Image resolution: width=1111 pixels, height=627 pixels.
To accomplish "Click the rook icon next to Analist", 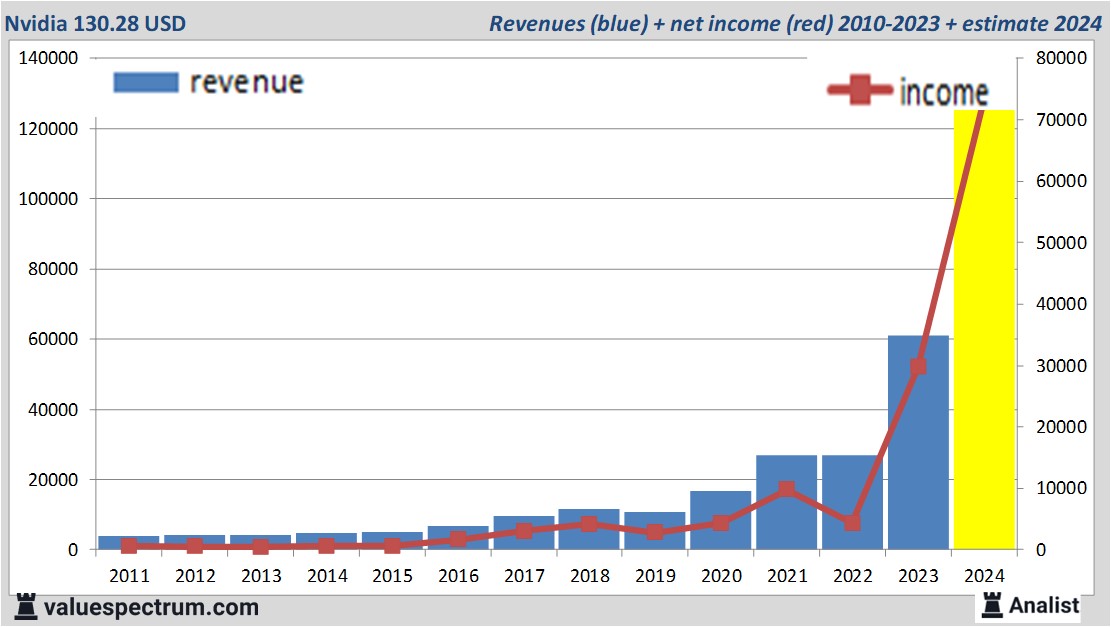I will (992, 605).
